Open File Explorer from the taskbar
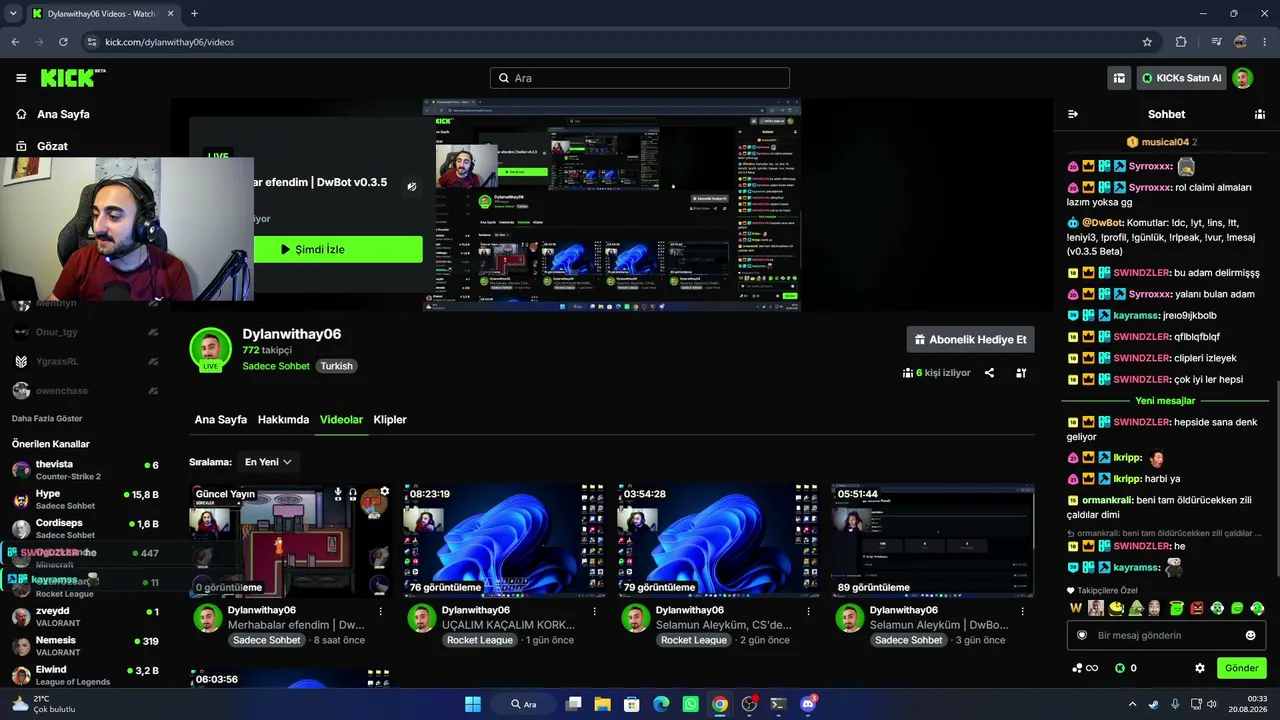The image size is (1280, 720). [x=602, y=704]
